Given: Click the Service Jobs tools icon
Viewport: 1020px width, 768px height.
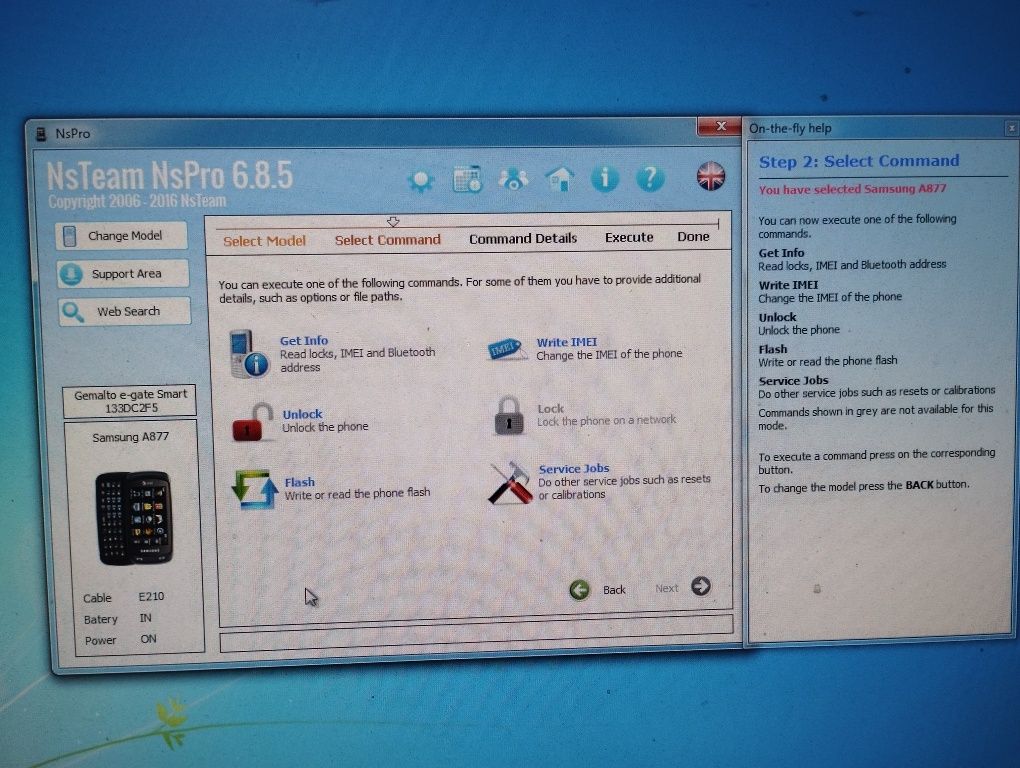Looking at the screenshot, I should (x=511, y=483).
